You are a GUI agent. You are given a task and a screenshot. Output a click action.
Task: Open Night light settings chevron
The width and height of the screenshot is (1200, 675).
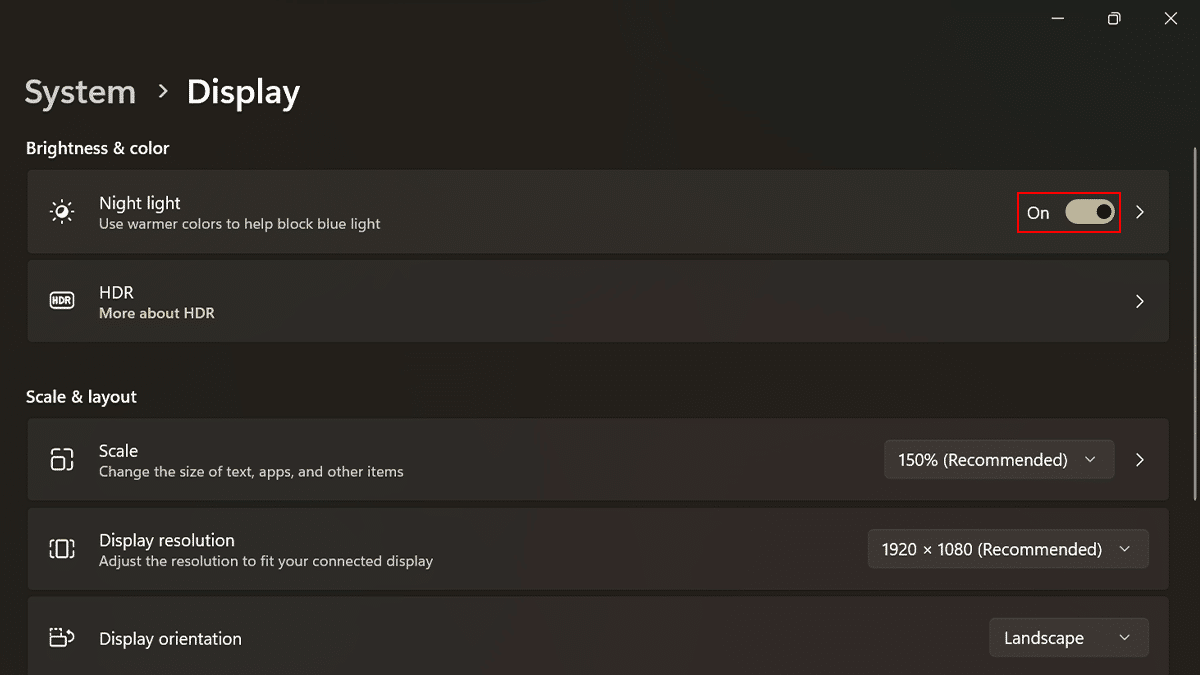pos(1140,212)
